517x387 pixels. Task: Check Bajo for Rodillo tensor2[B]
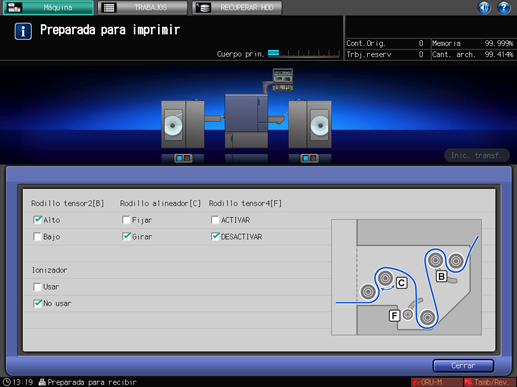point(37,237)
